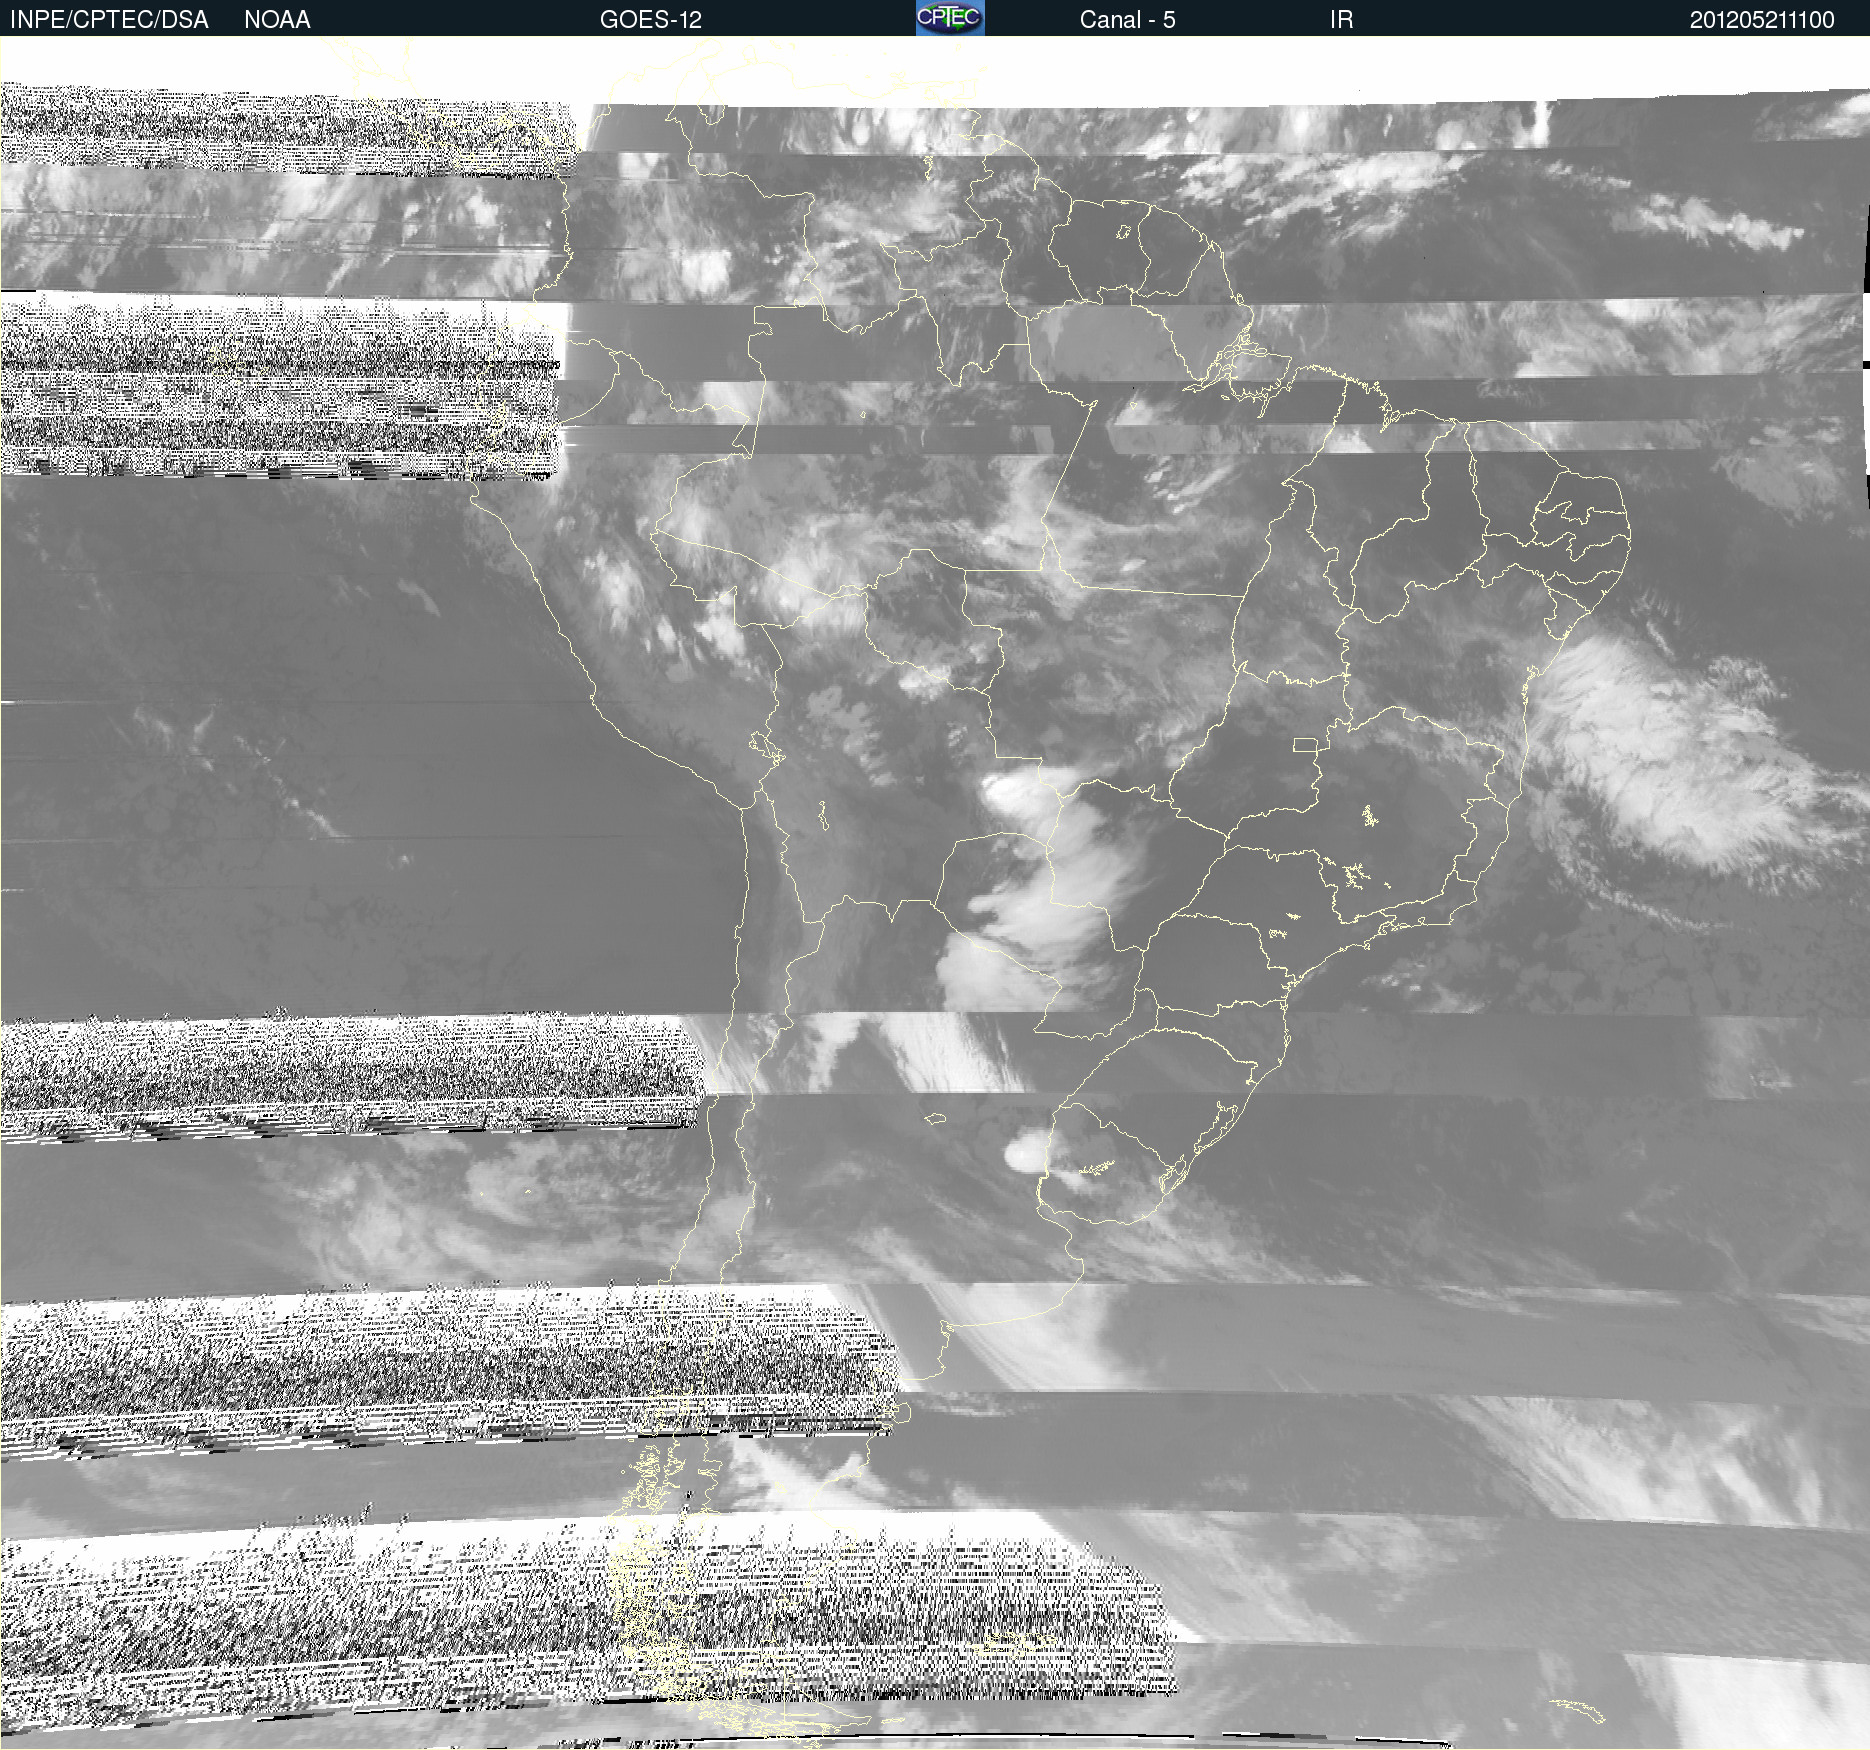The image size is (1870, 1750).
Task: Click the Canal - 5 label
Action: [x=1127, y=20]
